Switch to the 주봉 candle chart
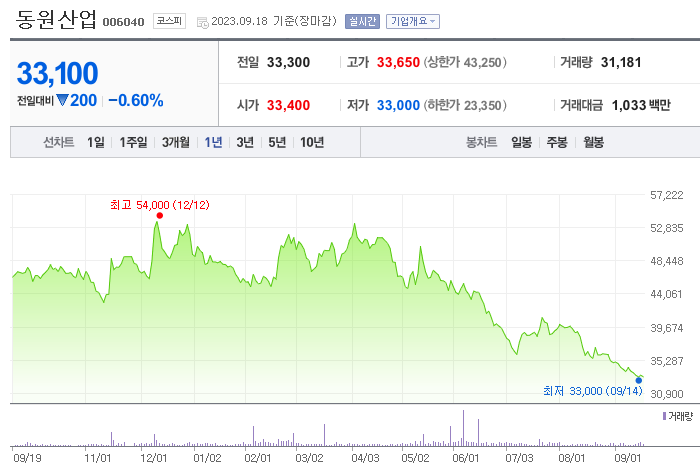Image resolution: width=700 pixels, height=476 pixels. tap(557, 142)
